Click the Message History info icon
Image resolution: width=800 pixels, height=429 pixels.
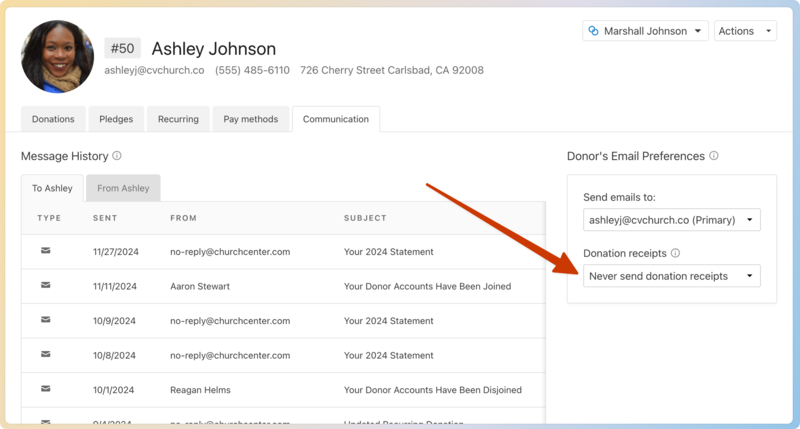117,156
